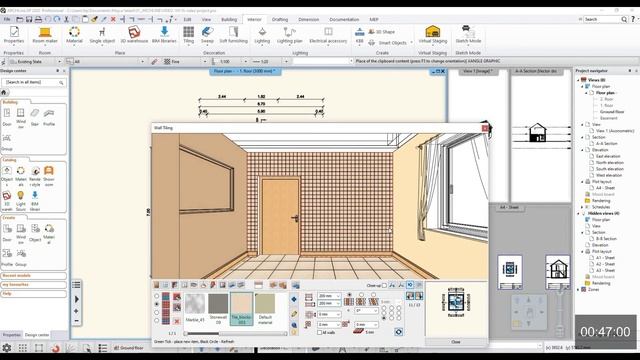
Task: Click the Lighting ribbon icon
Action: (262, 35)
